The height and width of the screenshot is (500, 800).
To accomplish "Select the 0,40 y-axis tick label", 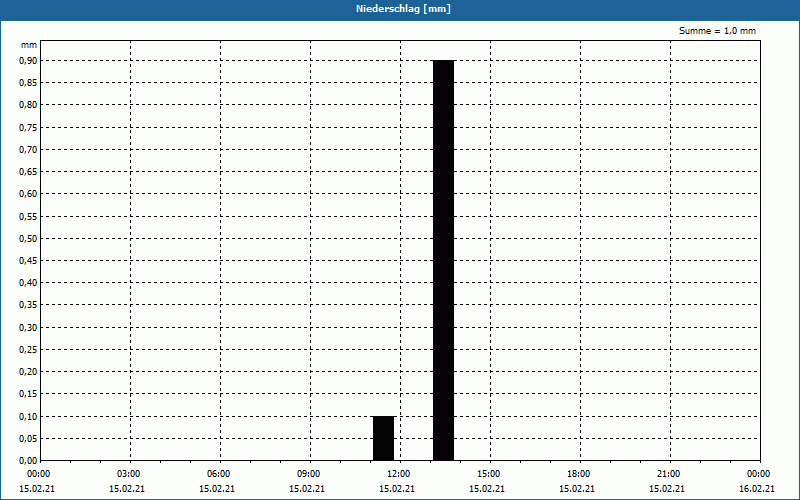I will pyautogui.click(x=28, y=283).
